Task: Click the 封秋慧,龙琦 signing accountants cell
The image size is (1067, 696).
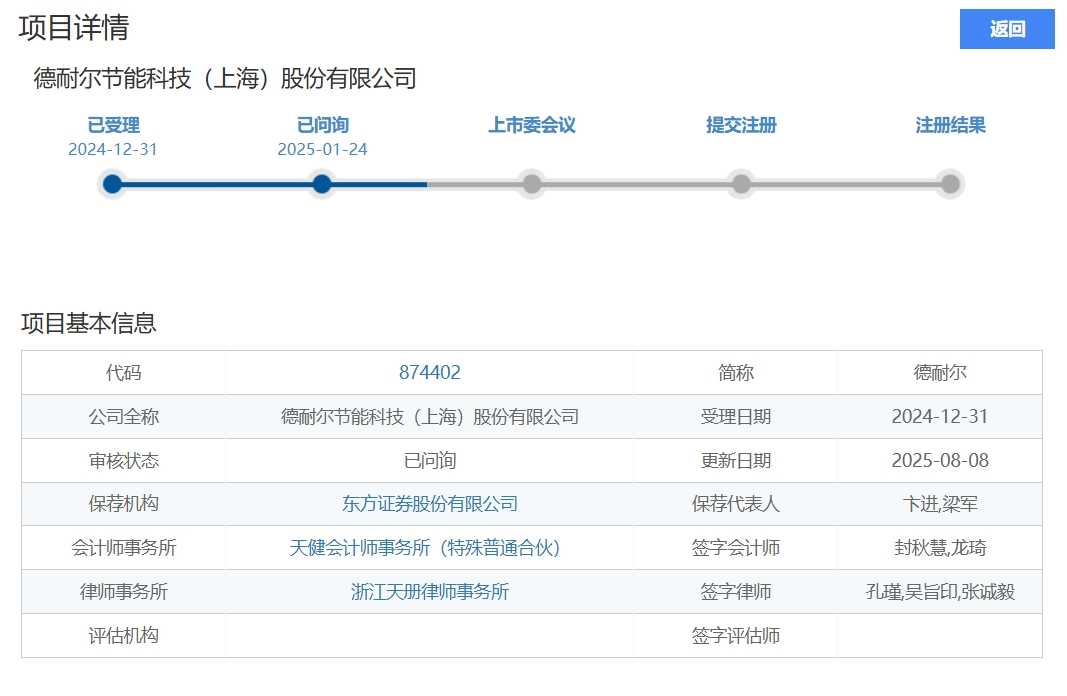Action: coord(939,548)
